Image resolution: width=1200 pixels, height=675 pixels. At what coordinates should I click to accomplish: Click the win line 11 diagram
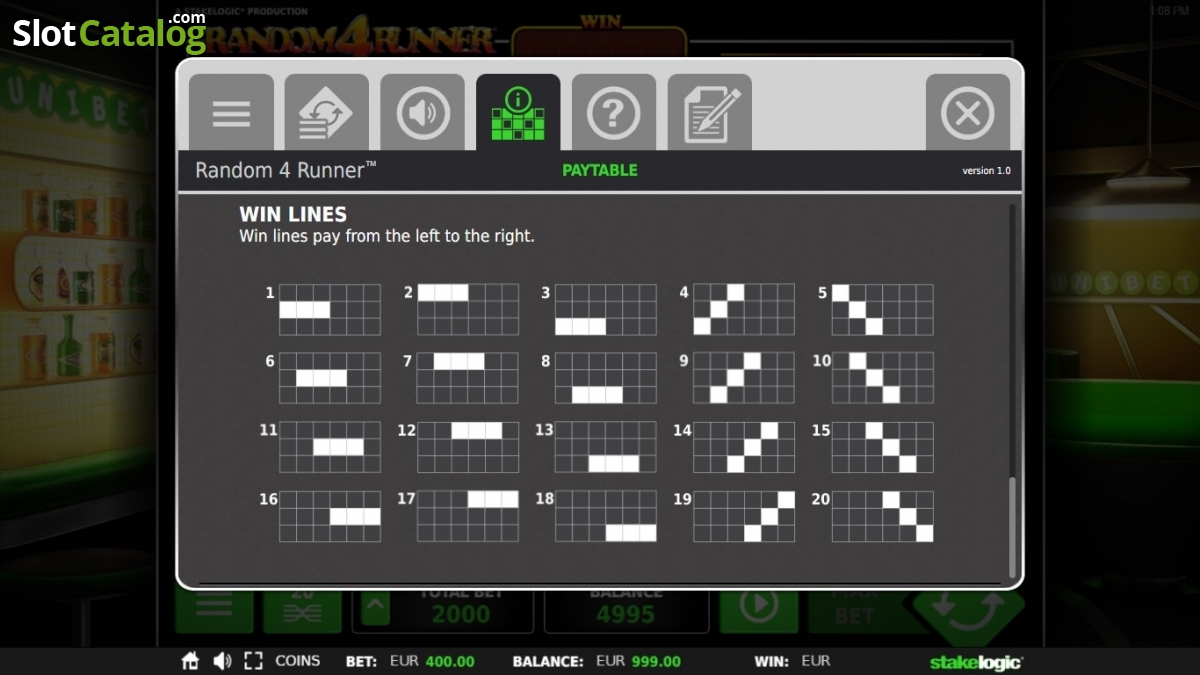point(330,447)
